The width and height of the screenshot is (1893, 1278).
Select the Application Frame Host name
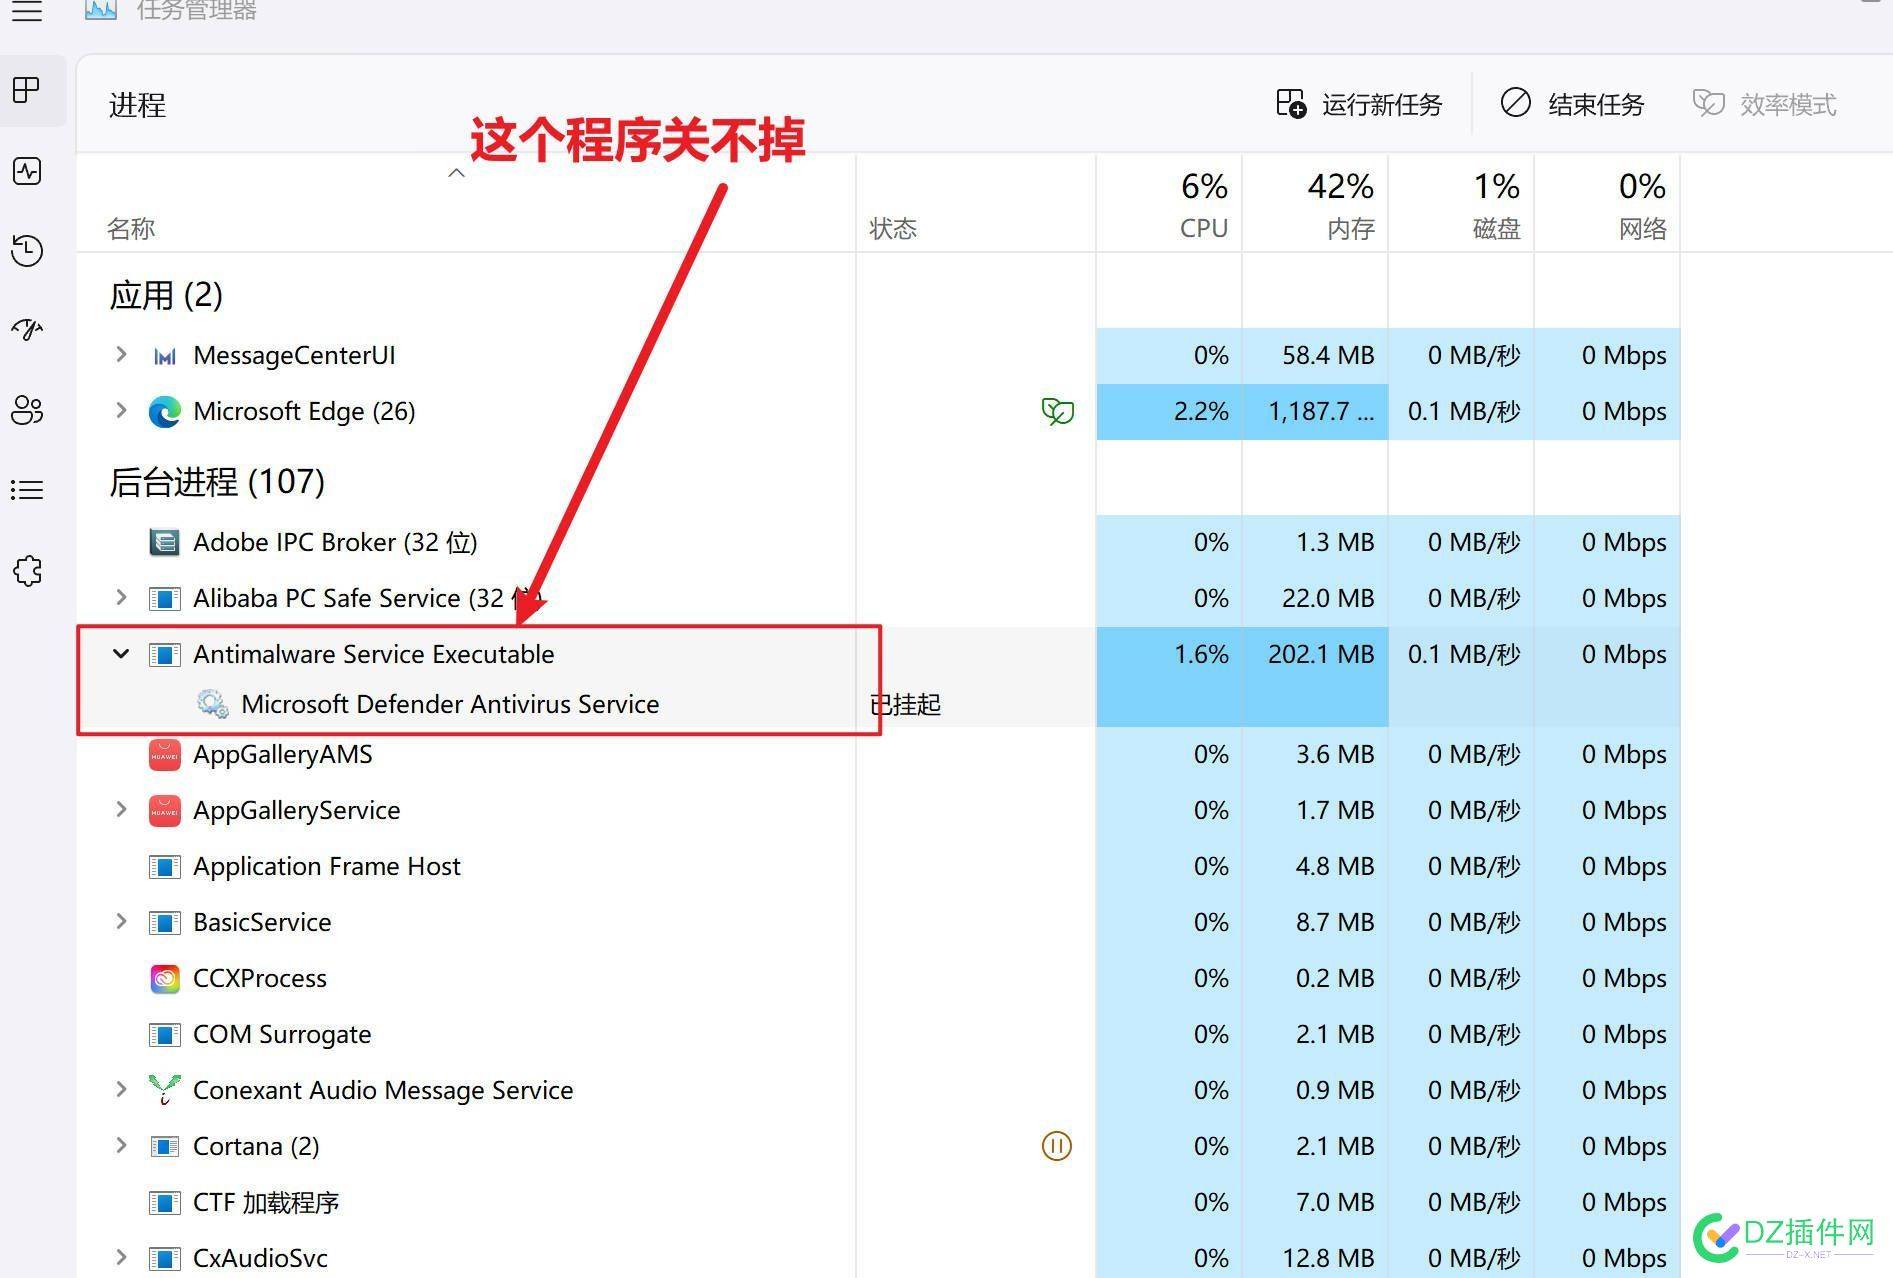[x=327, y=866]
